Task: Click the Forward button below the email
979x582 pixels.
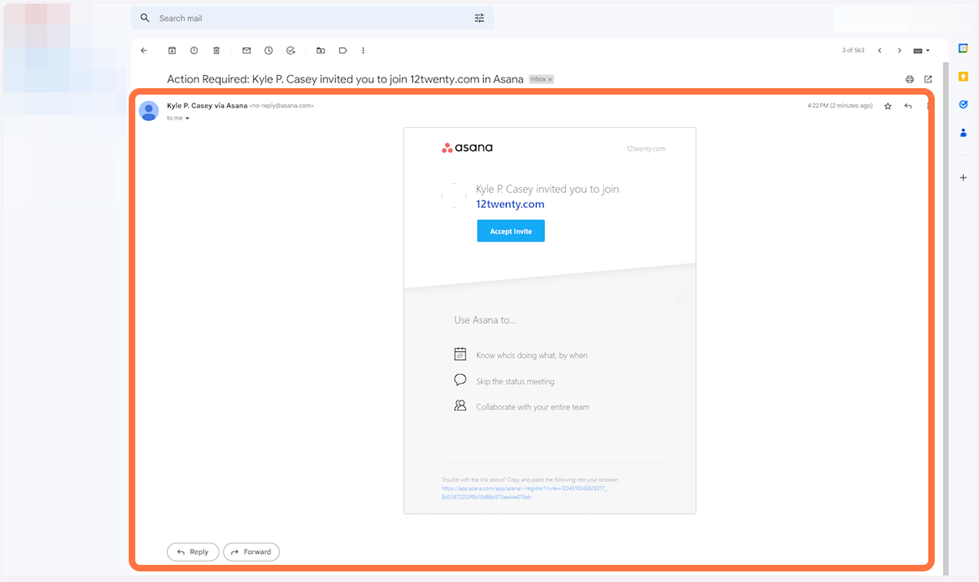Action: [251, 551]
